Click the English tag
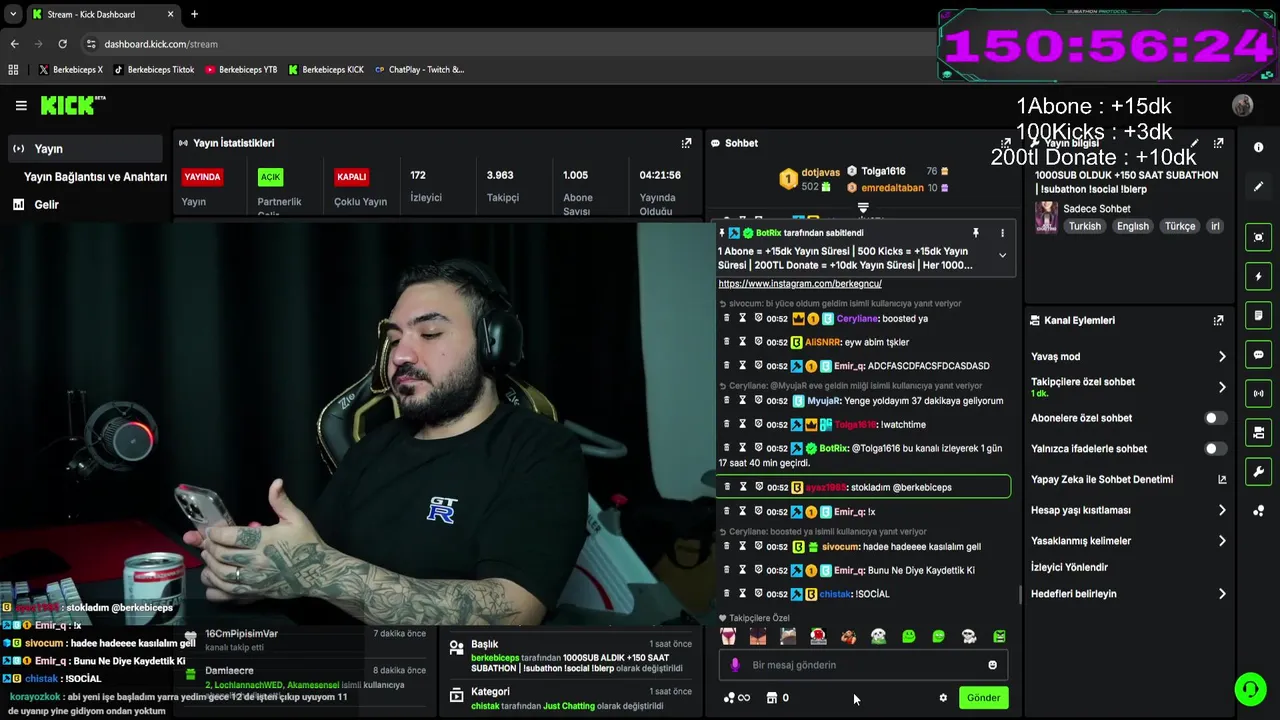This screenshot has height=720, width=1280. 1132,226
